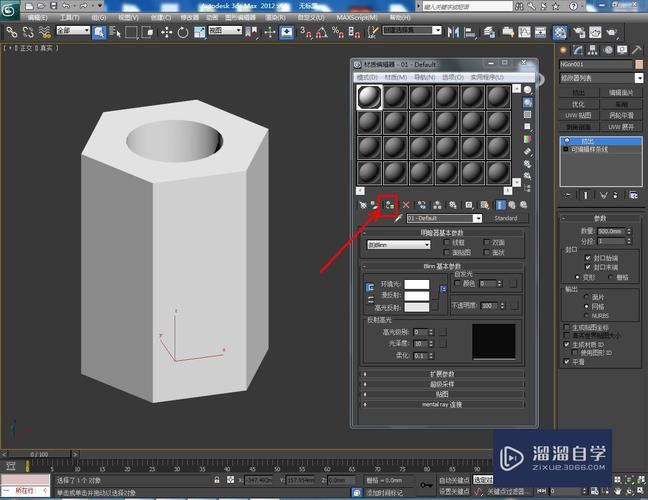Open Select by Name tool
Screen dimensions: 648x500
pos(115,32)
